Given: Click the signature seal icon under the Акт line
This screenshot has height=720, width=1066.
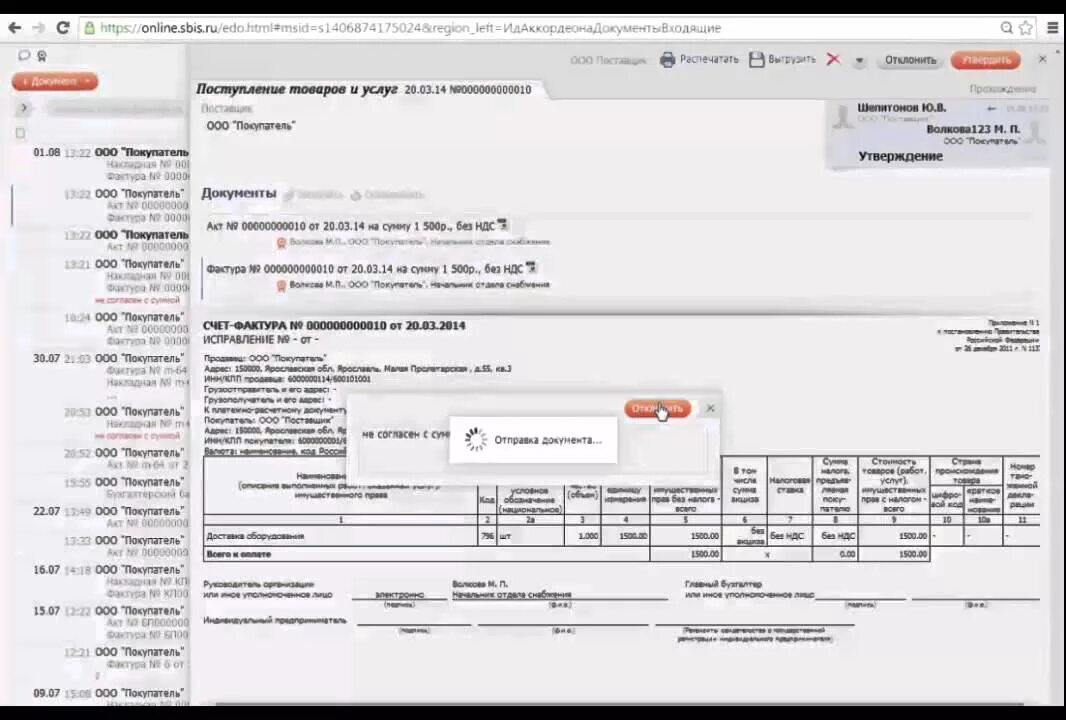Looking at the screenshot, I should pos(281,243).
